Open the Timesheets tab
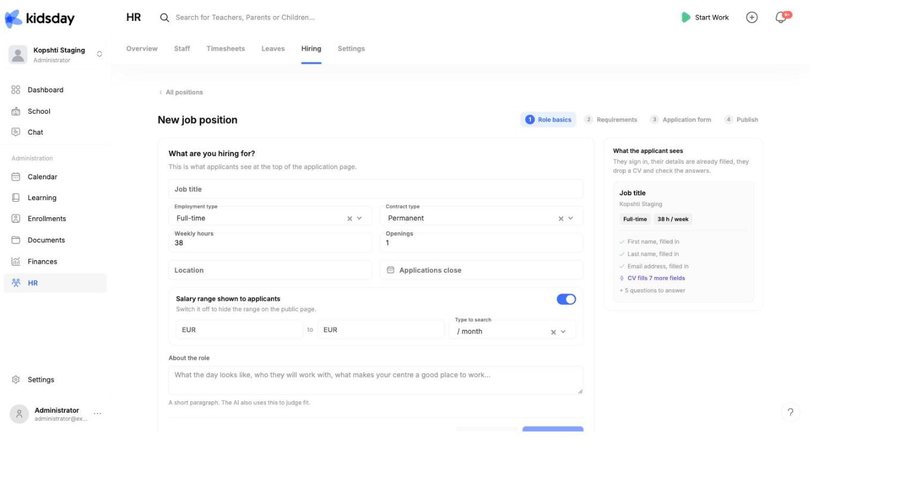The width and height of the screenshot is (900, 483). coord(226,49)
